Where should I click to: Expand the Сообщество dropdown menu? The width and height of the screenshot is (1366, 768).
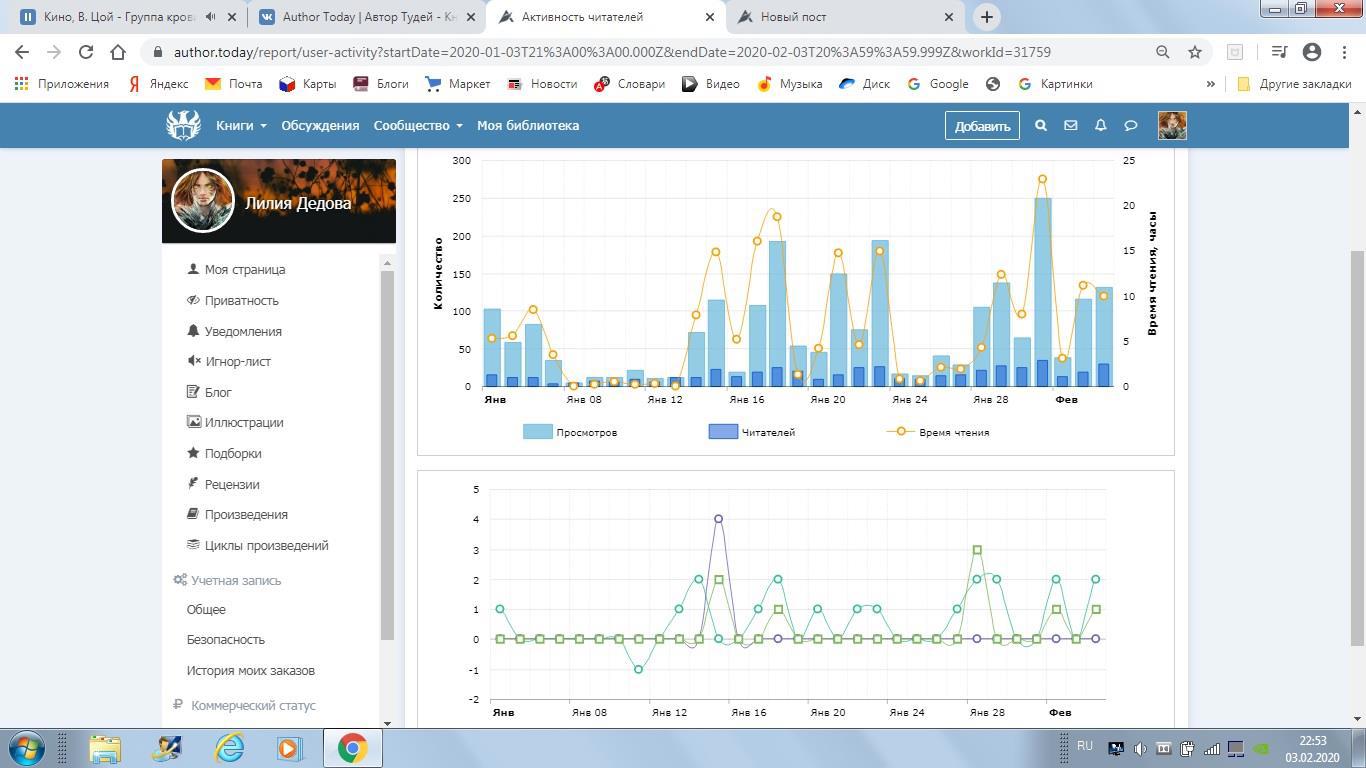(417, 126)
